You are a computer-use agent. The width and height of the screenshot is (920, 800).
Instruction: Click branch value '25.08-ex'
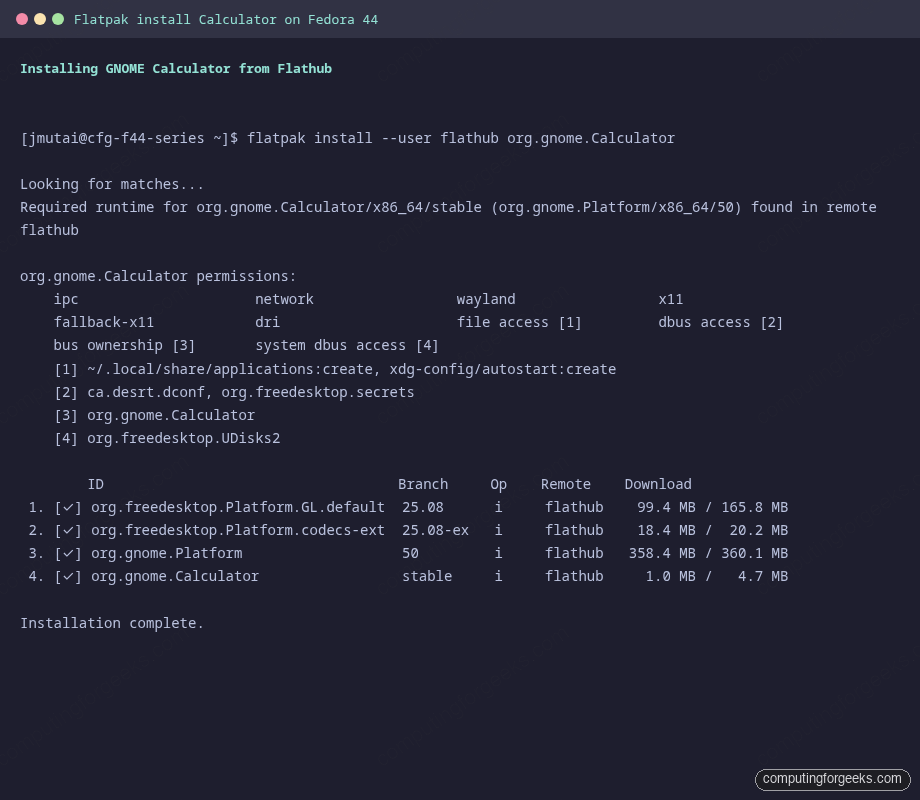pyautogui.click(x=435, y=530)
